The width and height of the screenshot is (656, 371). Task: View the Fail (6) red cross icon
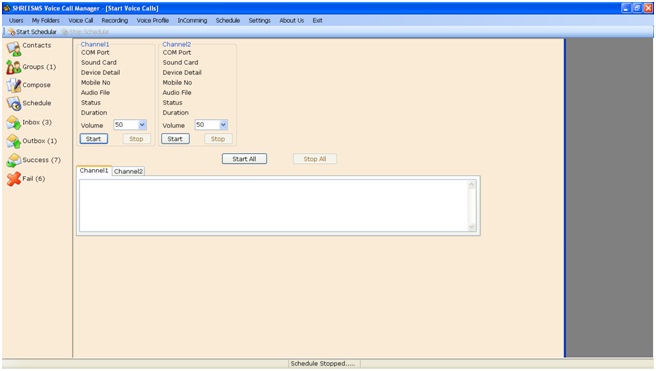click(14, 179)
